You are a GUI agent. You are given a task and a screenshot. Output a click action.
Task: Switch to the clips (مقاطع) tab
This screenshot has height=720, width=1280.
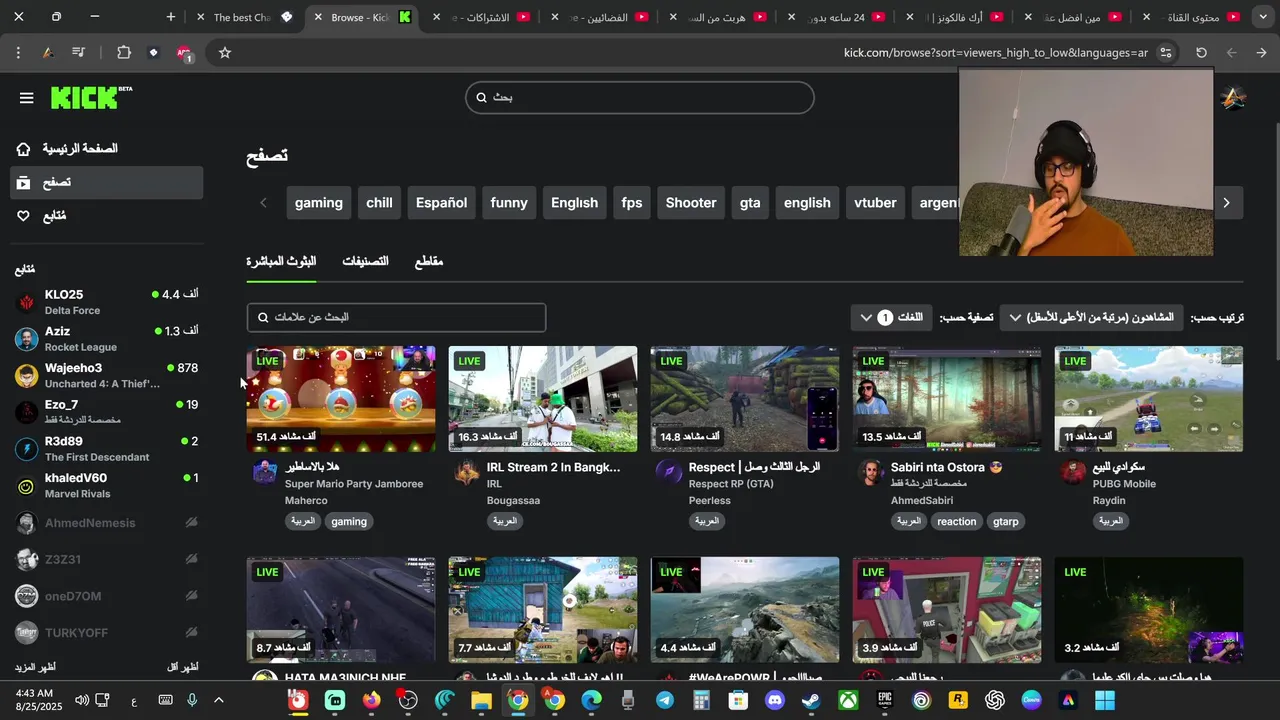429,261
